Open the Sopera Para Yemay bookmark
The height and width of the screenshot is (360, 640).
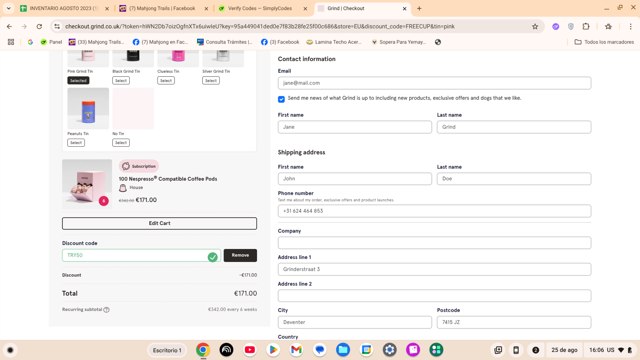[x=399, y=42]
